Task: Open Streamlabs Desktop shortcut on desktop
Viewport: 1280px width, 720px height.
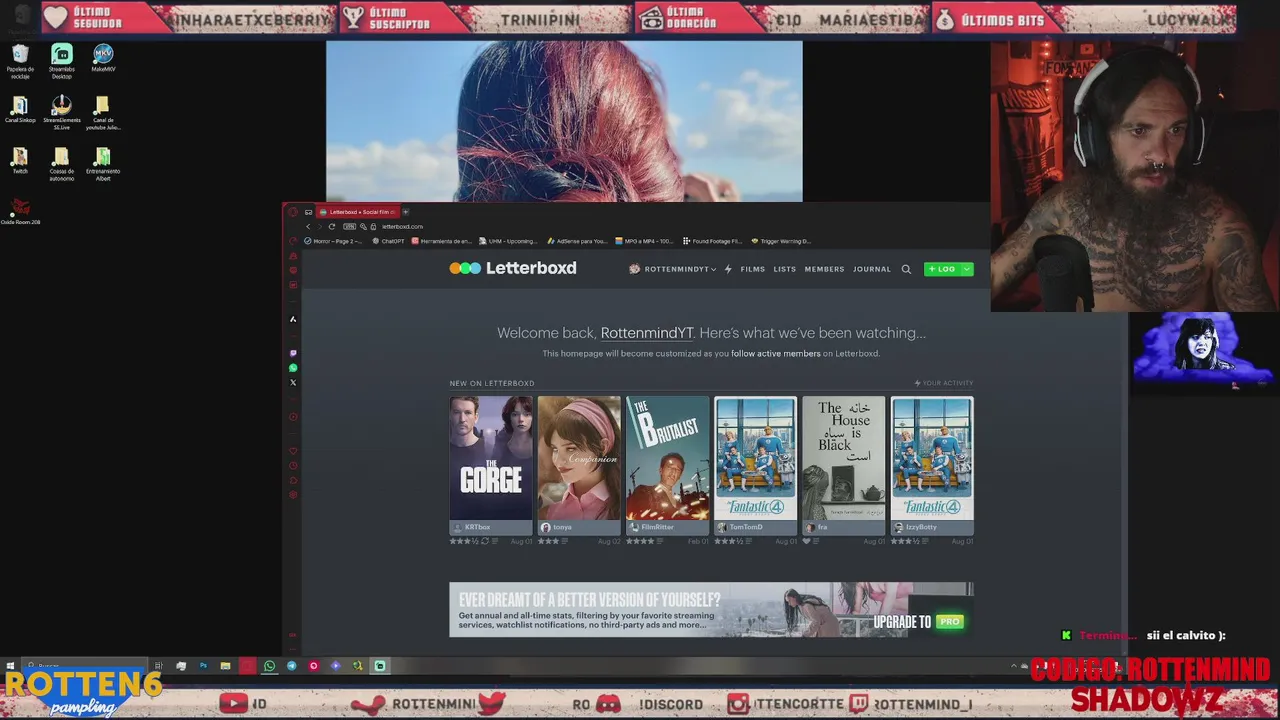Action: click(61, 61)
